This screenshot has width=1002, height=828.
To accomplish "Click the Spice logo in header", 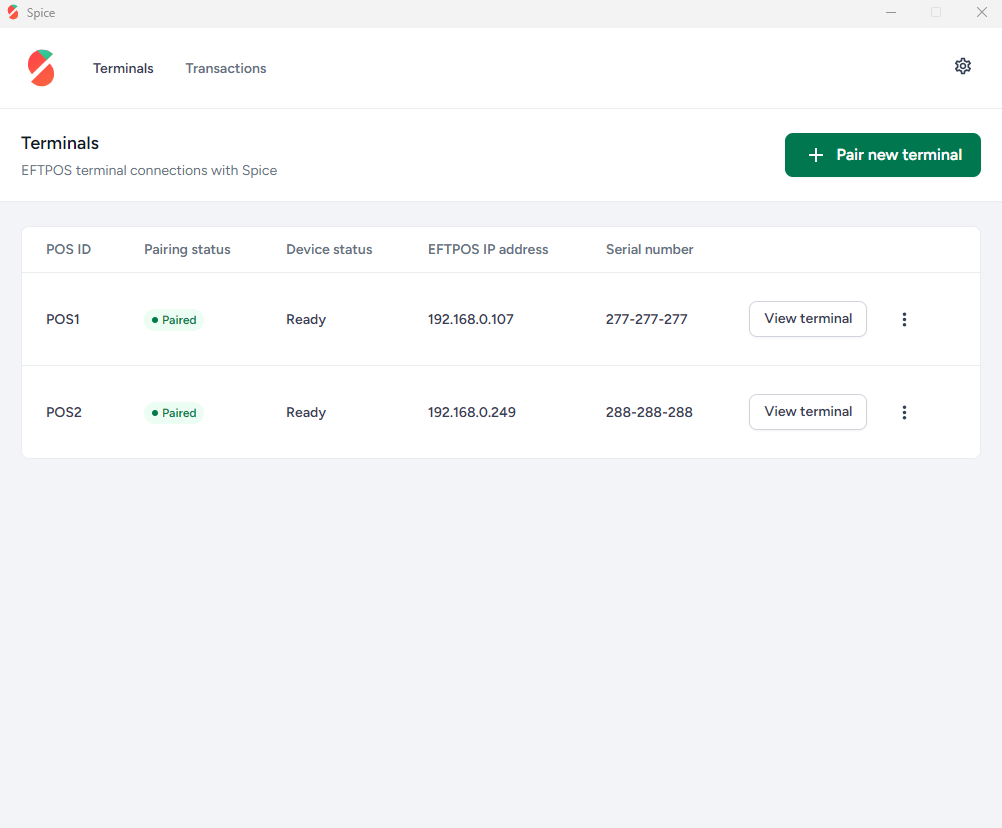I will (41, 68).
